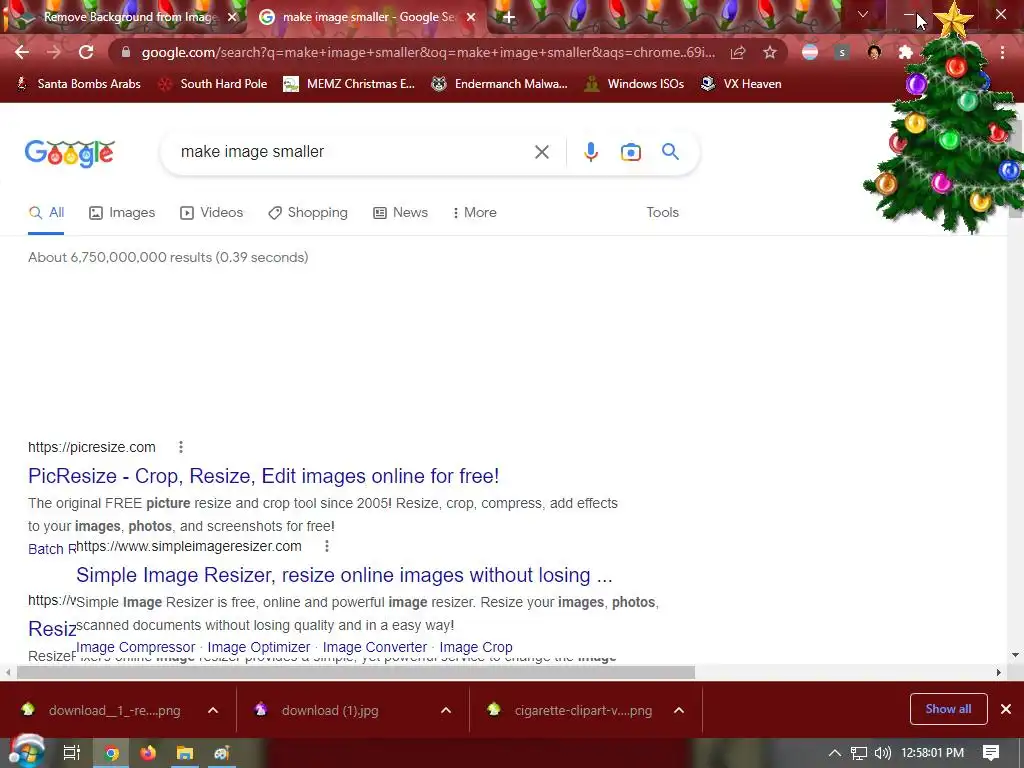Open the Chrome profile avatar
Image resolution: width=1024 pixels, height=768 pixels.
[x=874, y=52]
